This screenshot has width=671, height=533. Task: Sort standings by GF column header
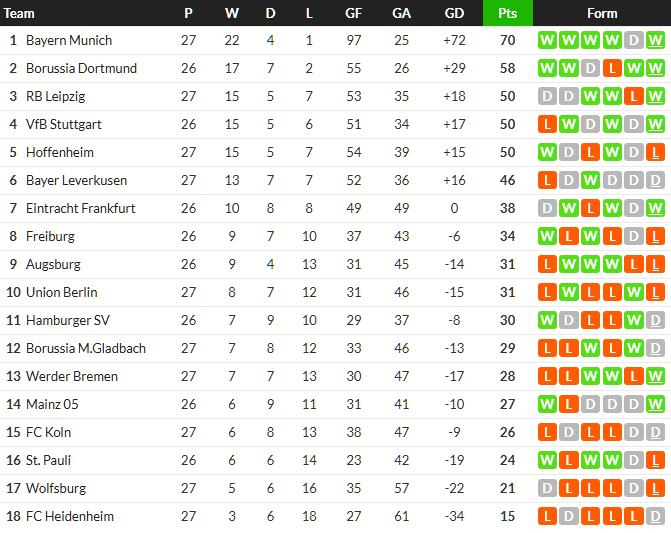pyautogui.click(x=354, y=13)
